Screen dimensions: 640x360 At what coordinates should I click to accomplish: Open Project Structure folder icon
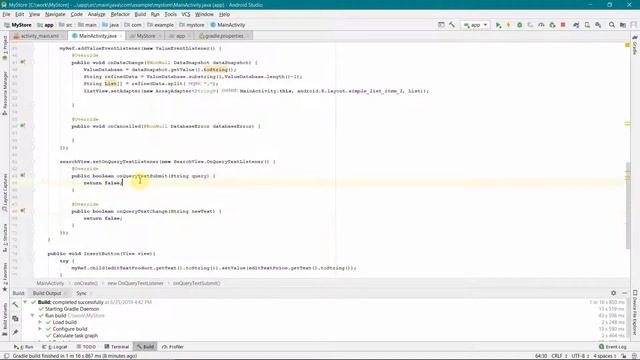(x=623, y=25)
